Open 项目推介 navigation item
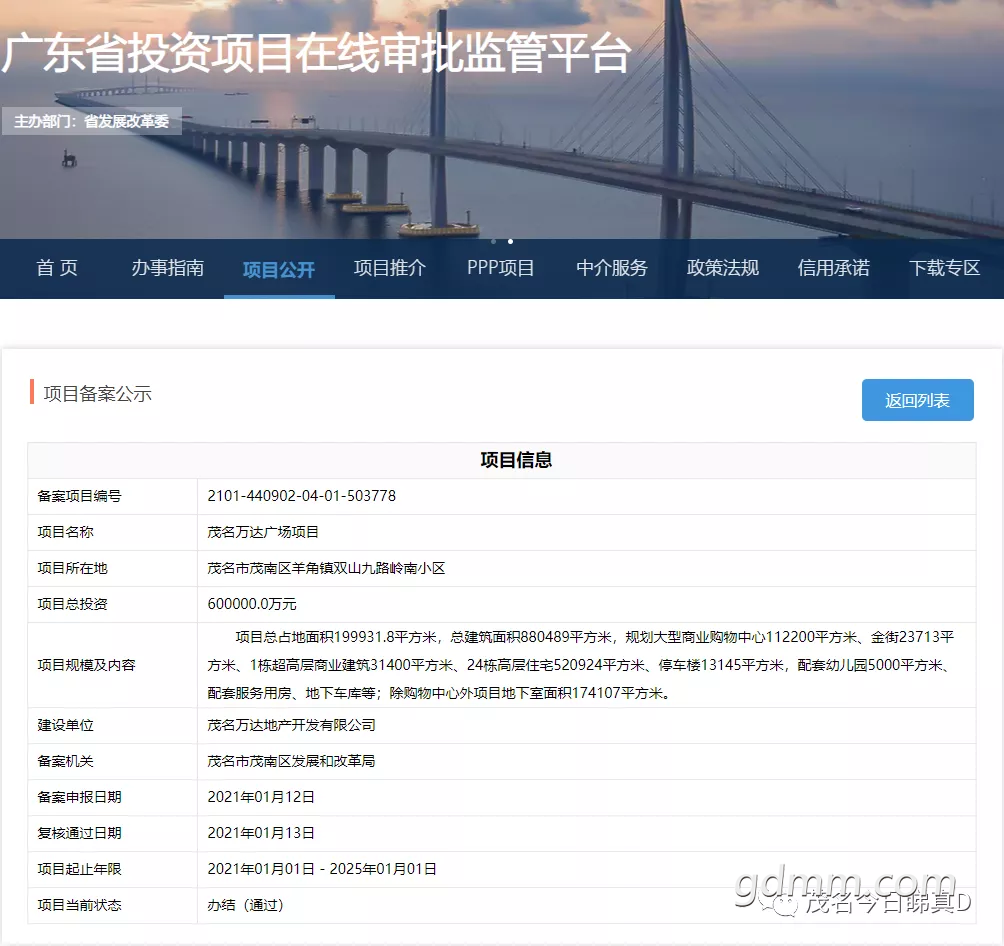This screenshot has width=1004, height=946. [389, 268]
